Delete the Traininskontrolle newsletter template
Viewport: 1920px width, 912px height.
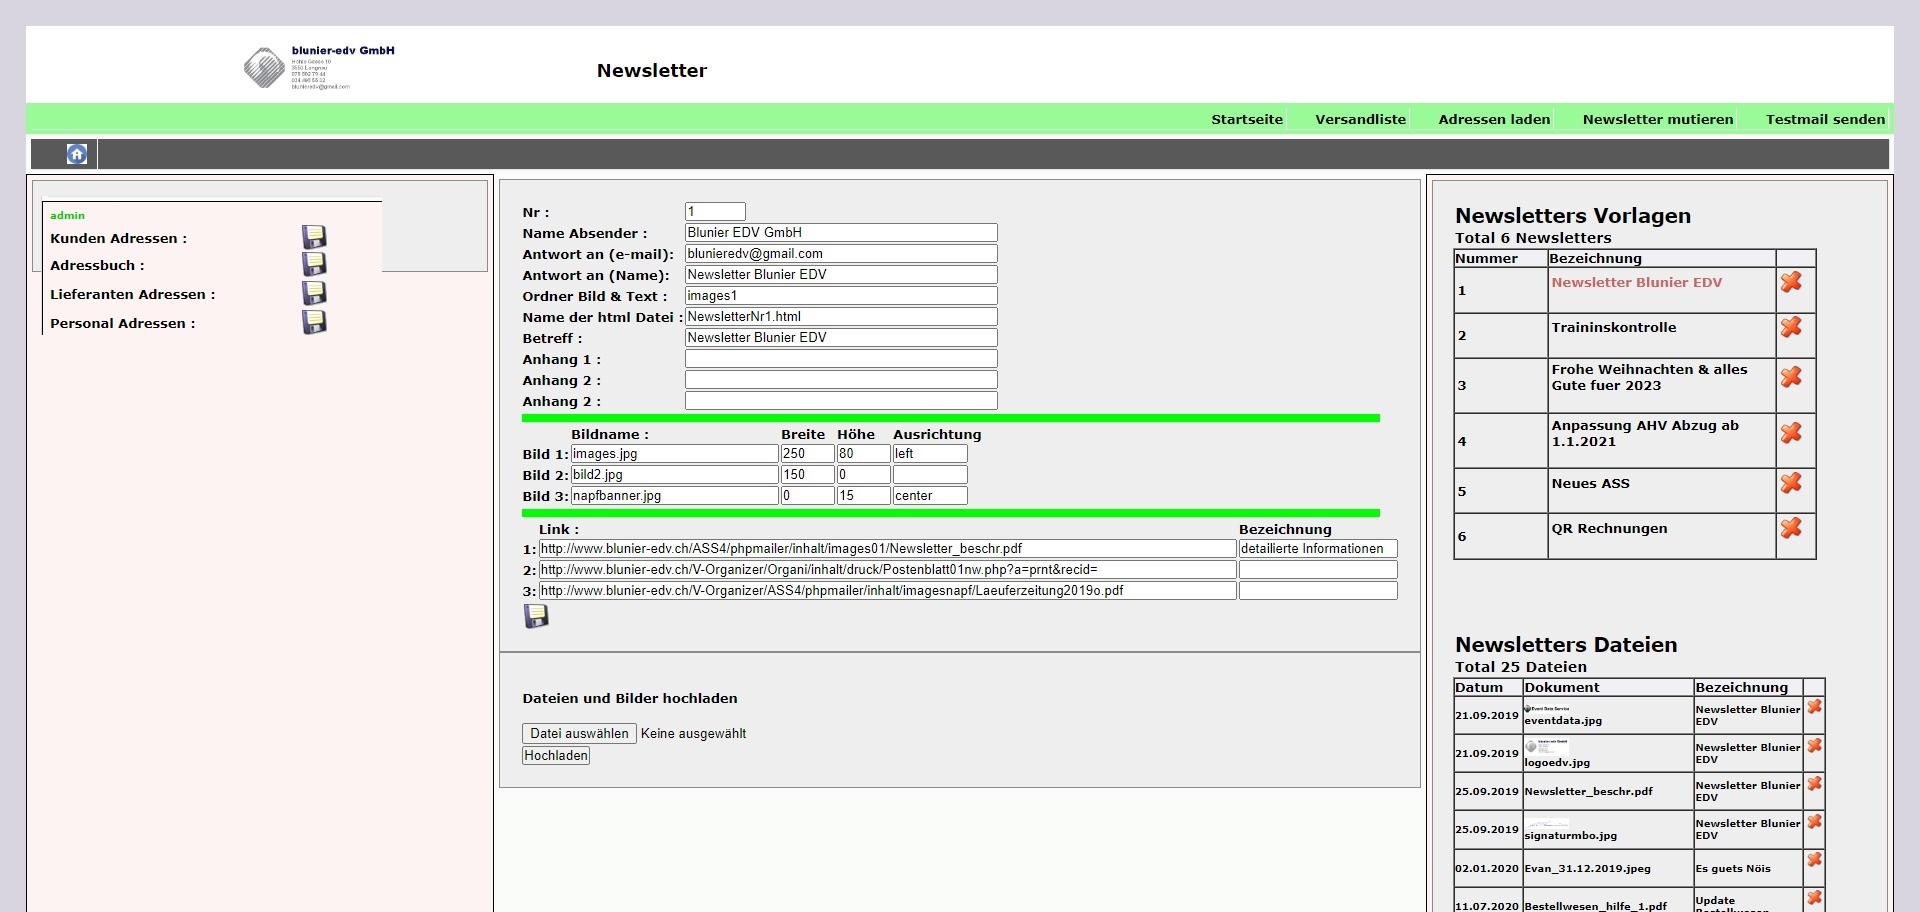tap(1791, 327)
